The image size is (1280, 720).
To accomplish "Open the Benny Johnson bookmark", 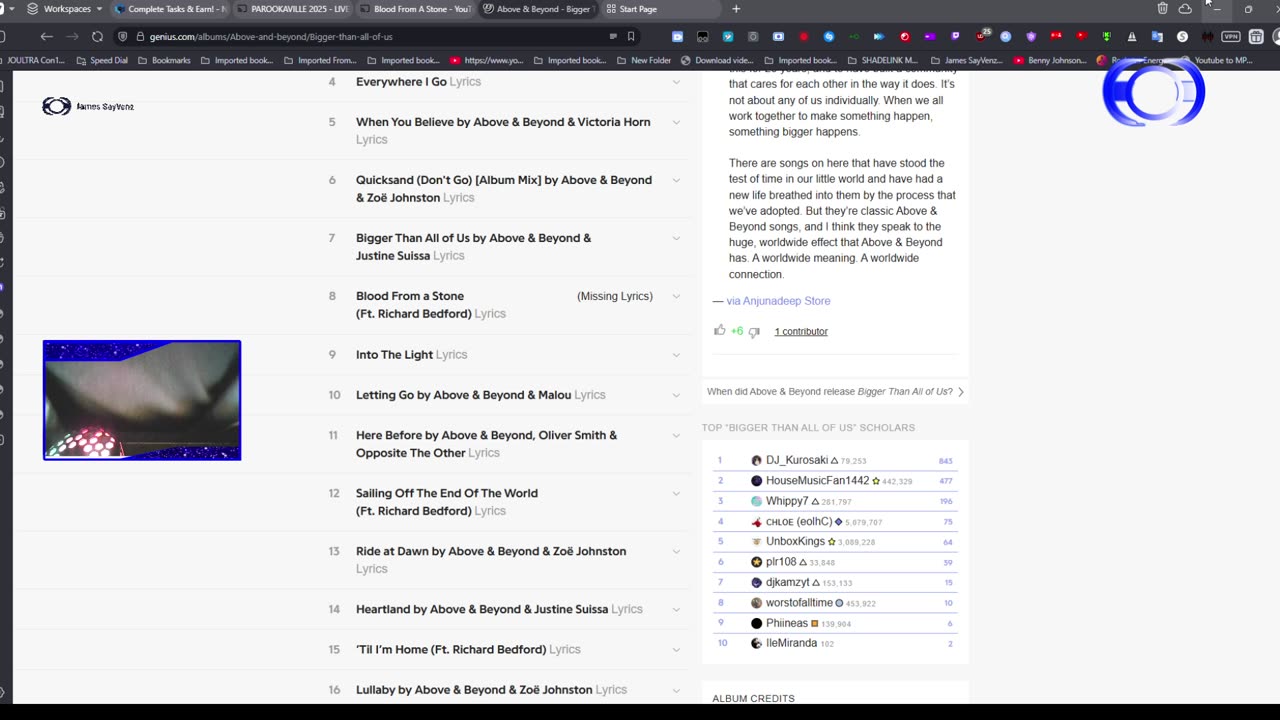I will pos(1050,60).
